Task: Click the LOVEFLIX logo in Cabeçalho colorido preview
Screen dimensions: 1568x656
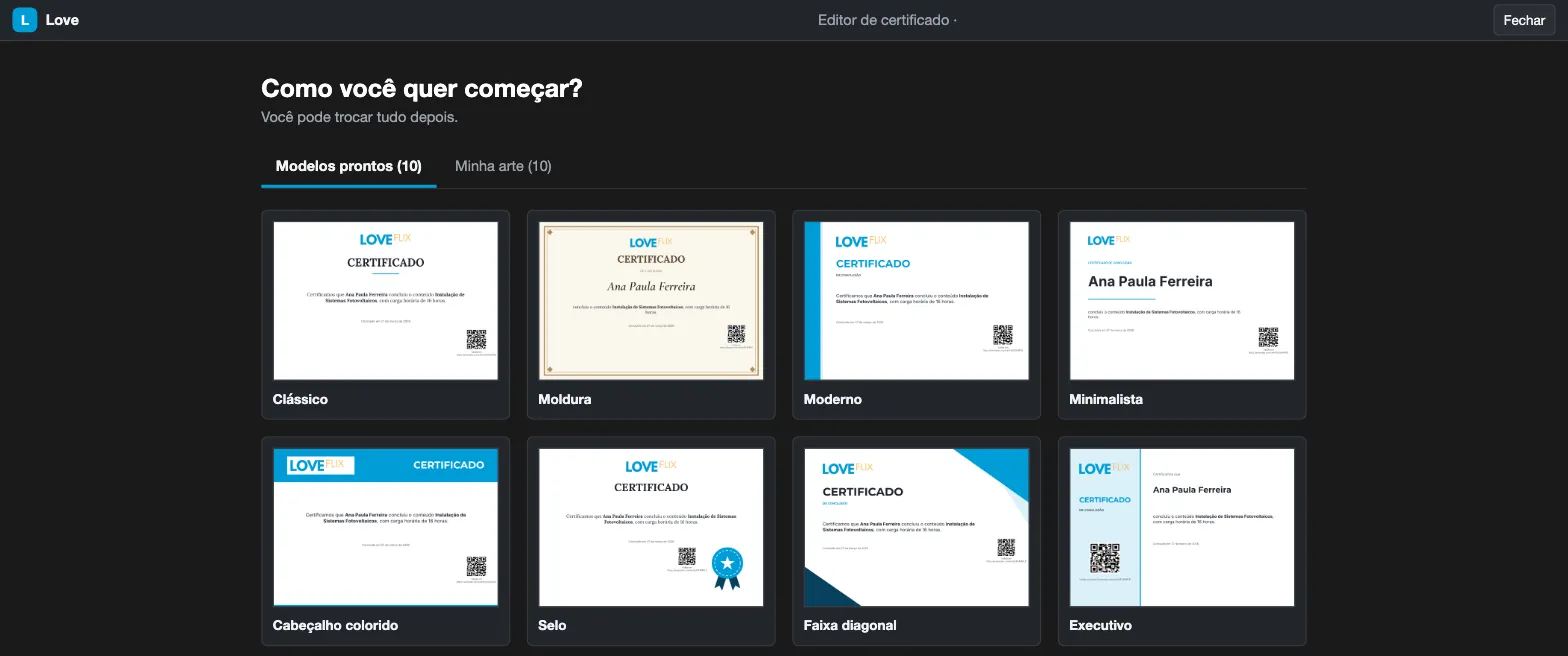Action: tap(320, 465)
